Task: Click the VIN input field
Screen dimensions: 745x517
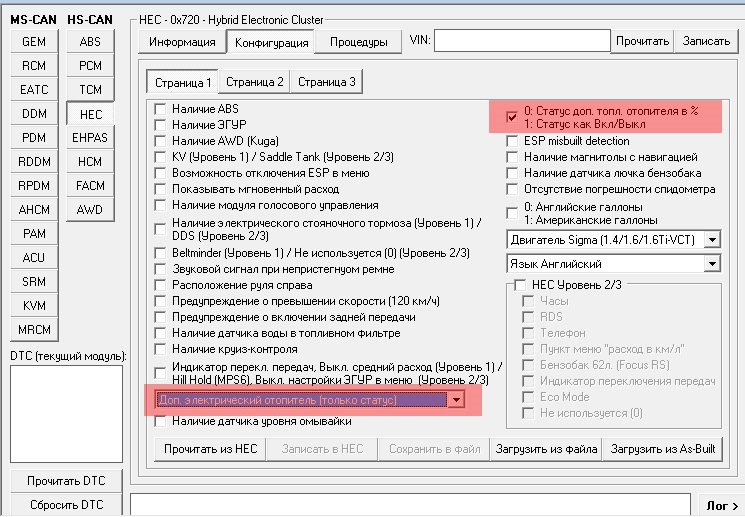Action: pos(522,41)
